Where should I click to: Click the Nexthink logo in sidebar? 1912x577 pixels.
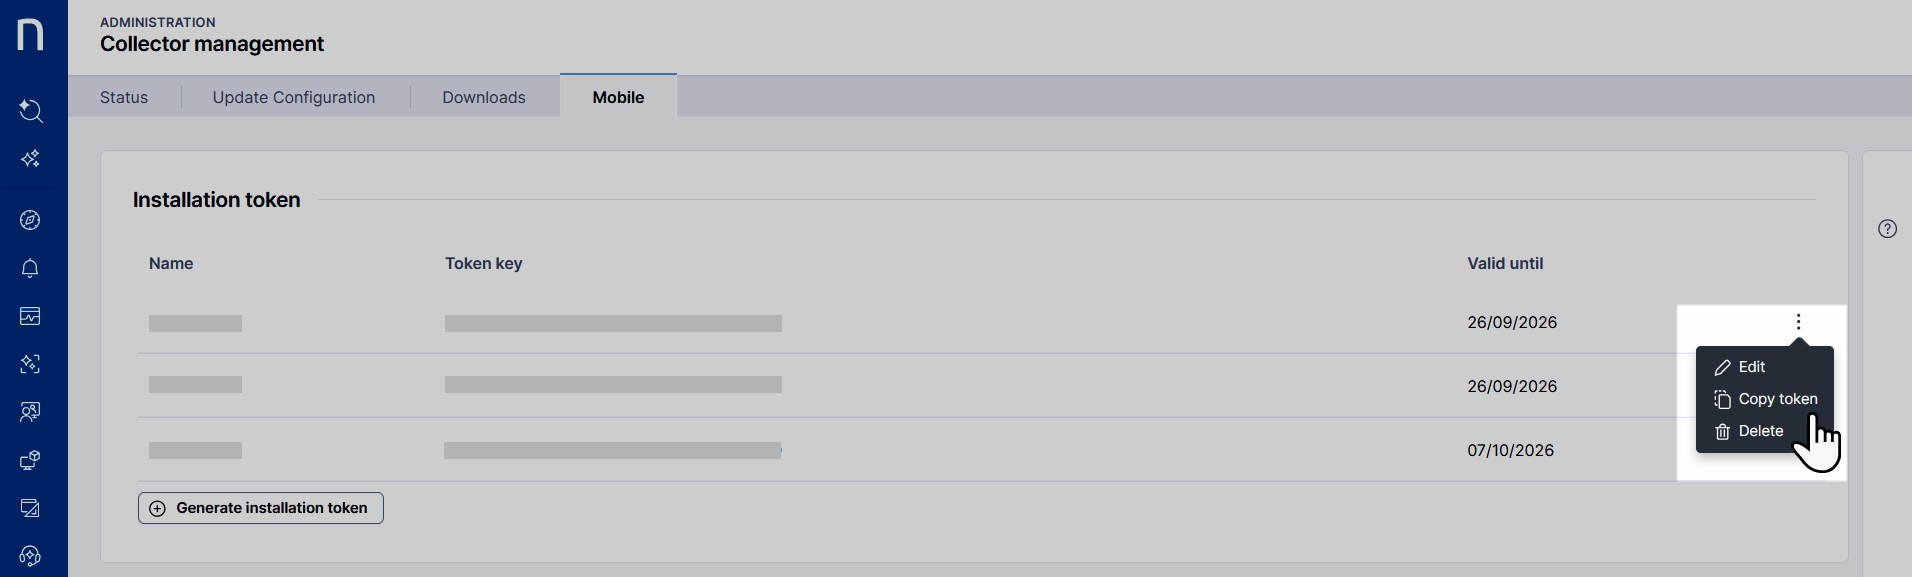point(31,34)
